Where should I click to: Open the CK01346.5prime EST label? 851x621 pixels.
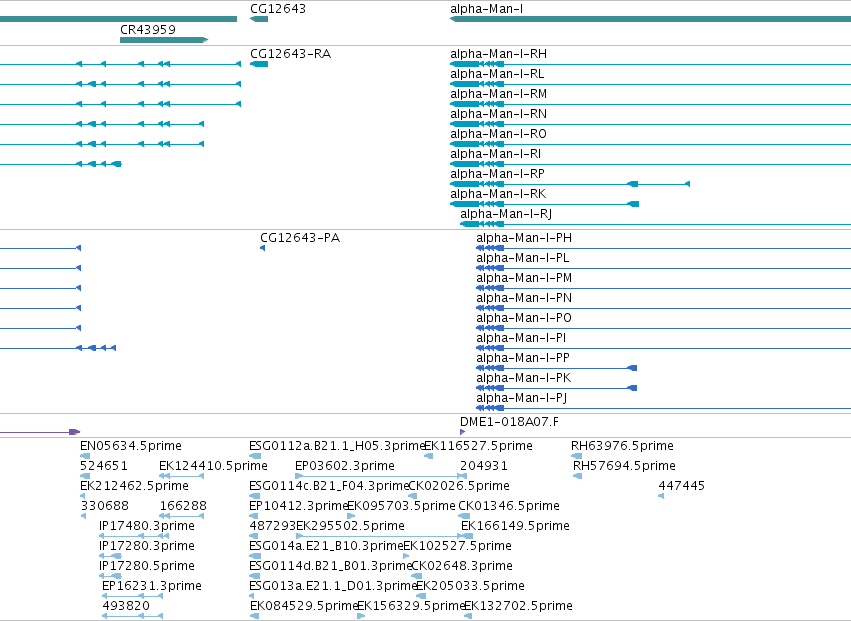pyautogui.click(x=509, y=506)
